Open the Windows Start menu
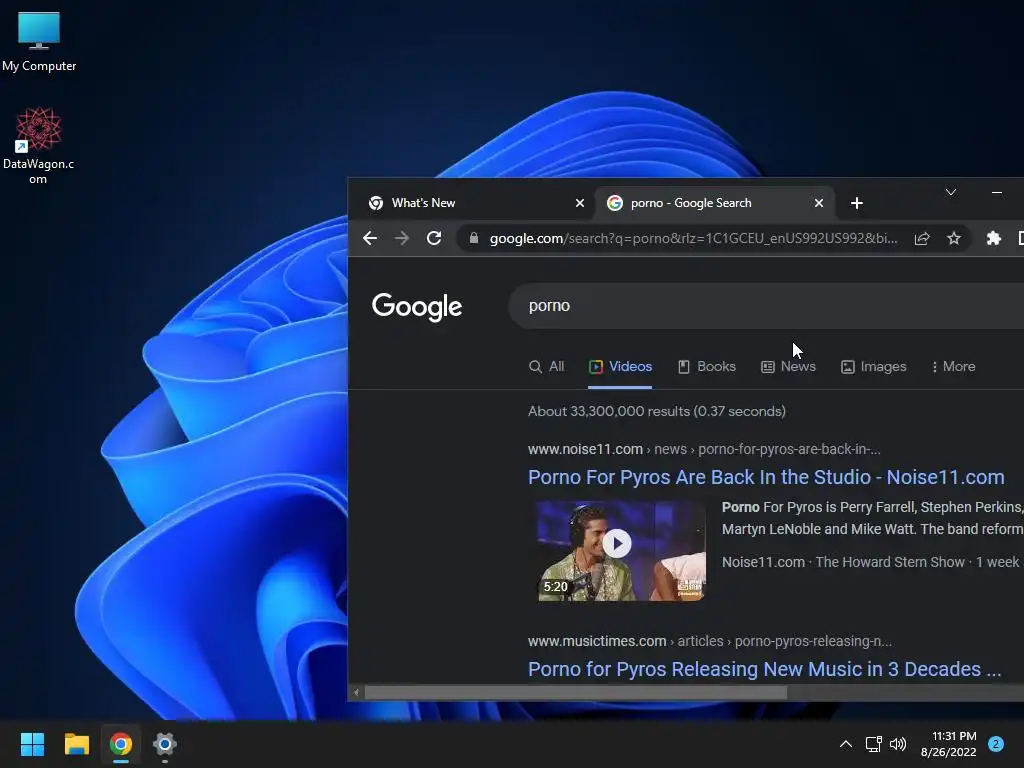The image size is (1024, 768). [x=32, y=744]
